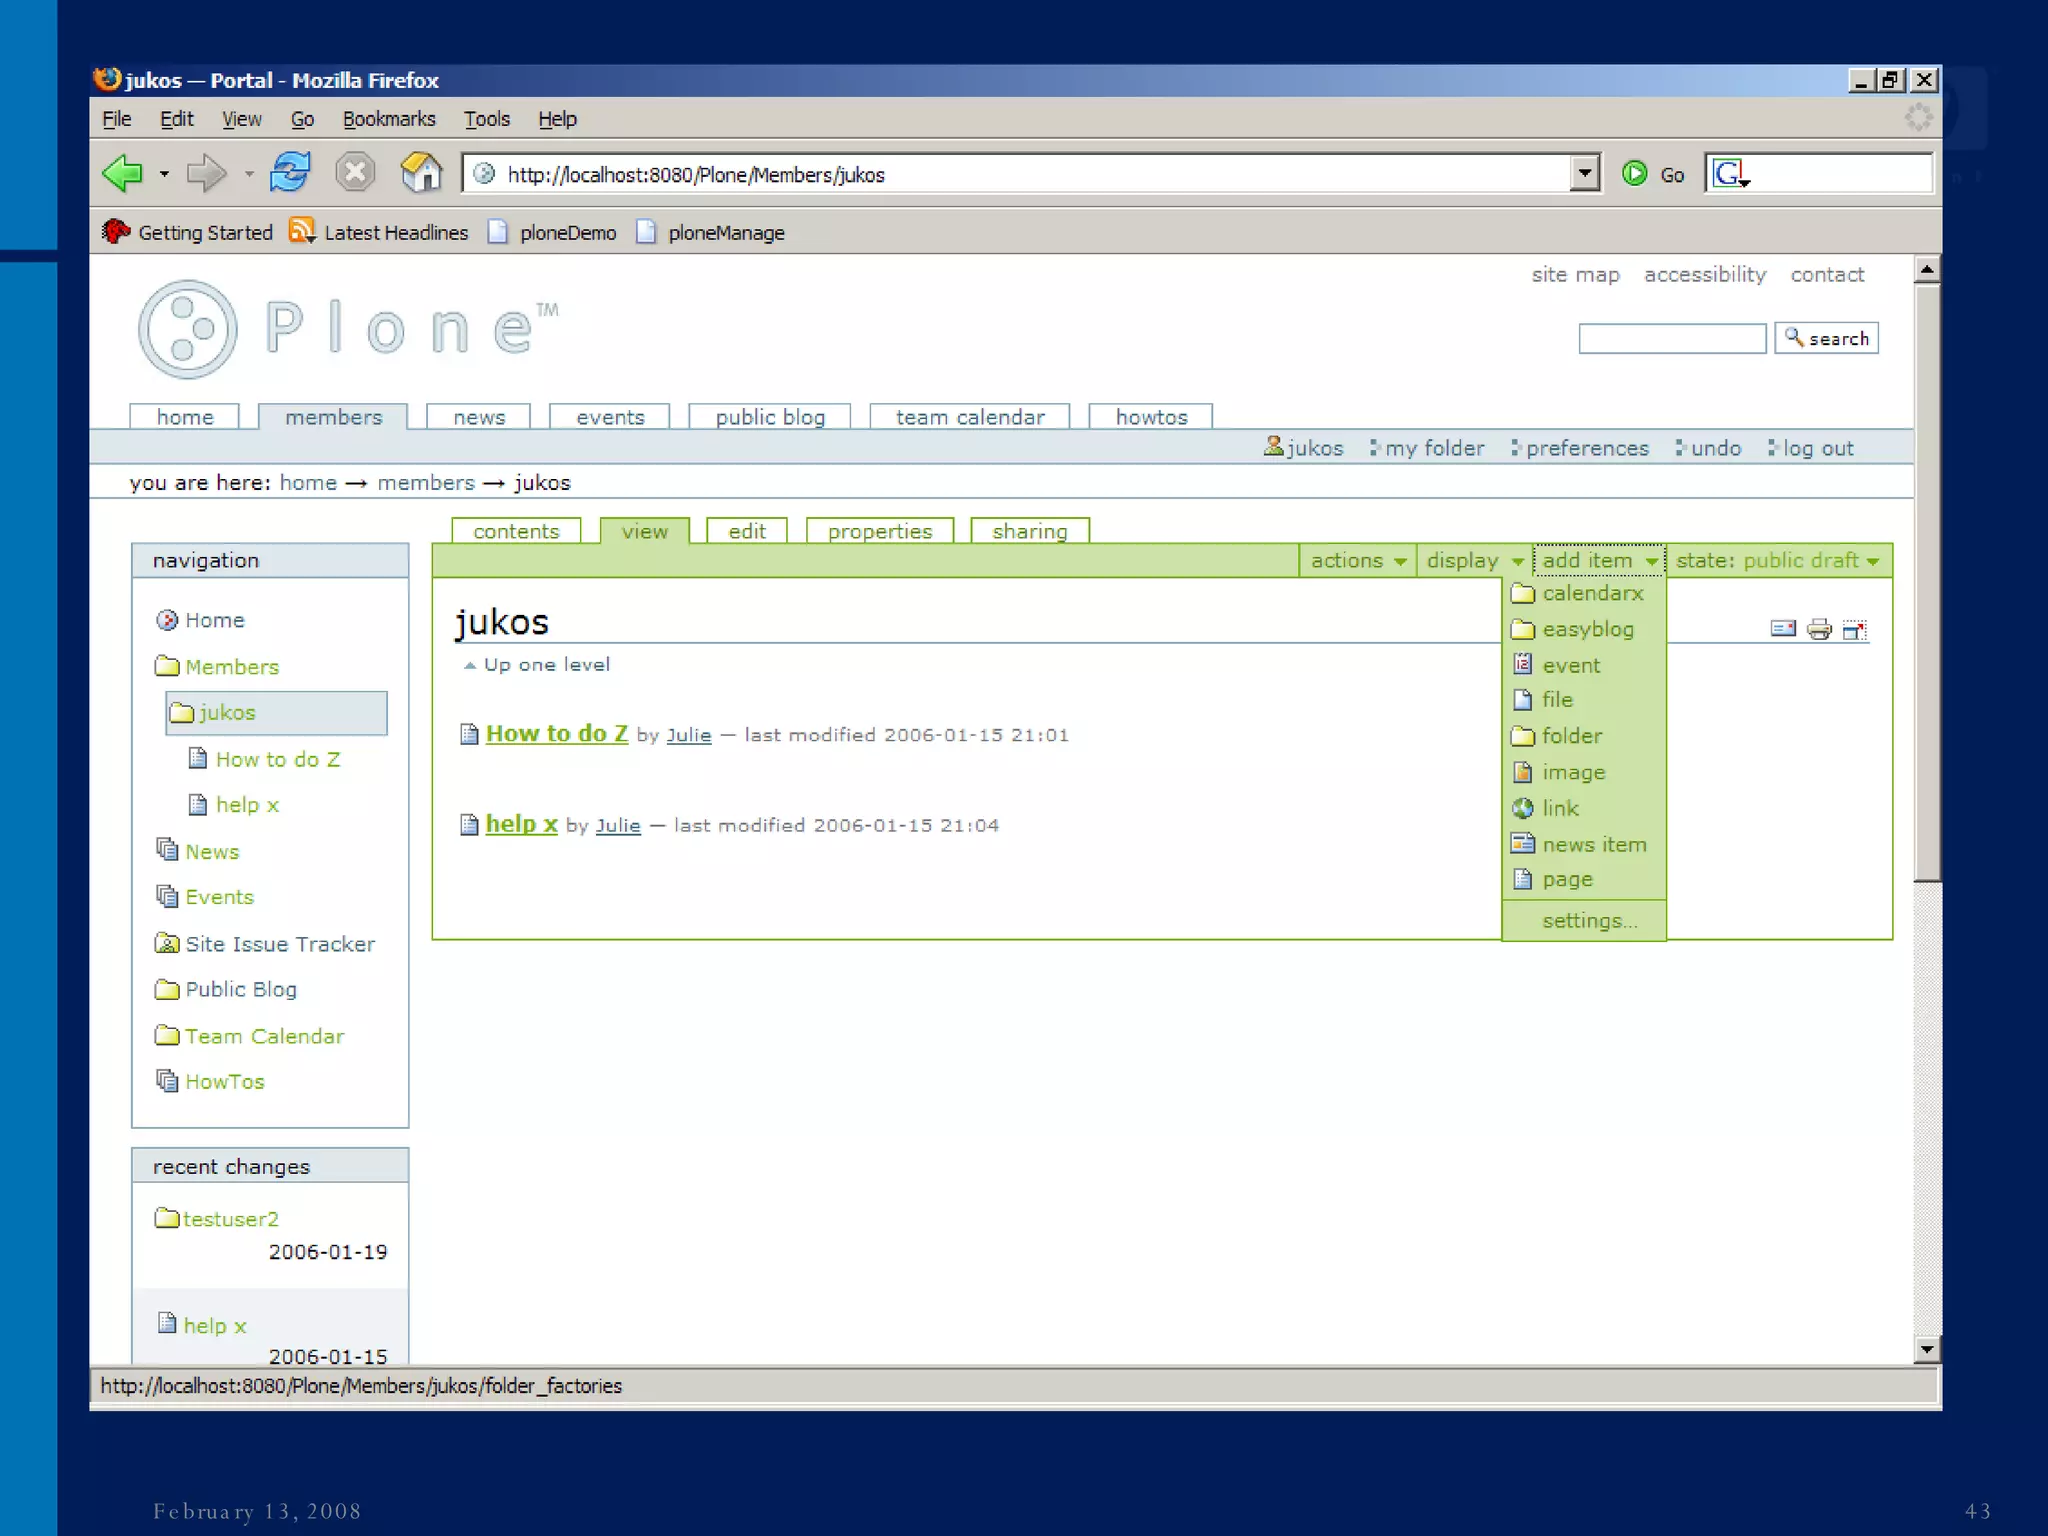Switch to the contents tab
This screenshot has height=1536, width=2048.
tap(516, 531)
